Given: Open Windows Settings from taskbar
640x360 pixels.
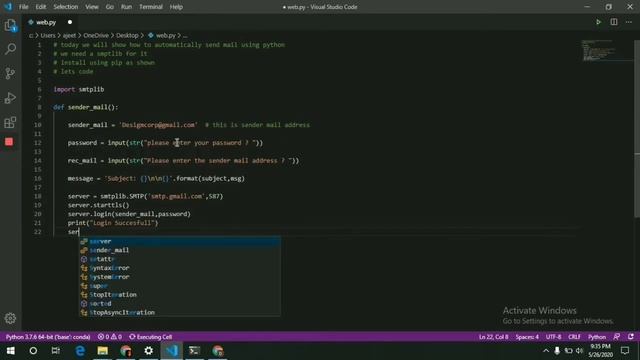Looking at the screenshot, I should pos(149,351).
